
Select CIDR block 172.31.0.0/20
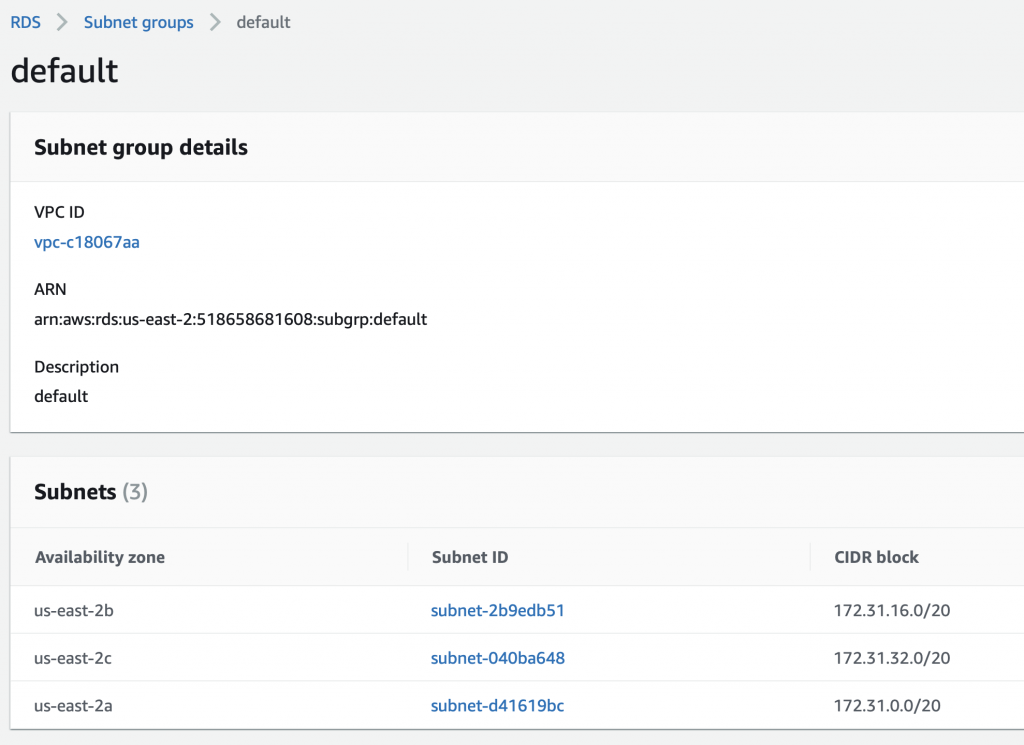click(x=887, y=706)
